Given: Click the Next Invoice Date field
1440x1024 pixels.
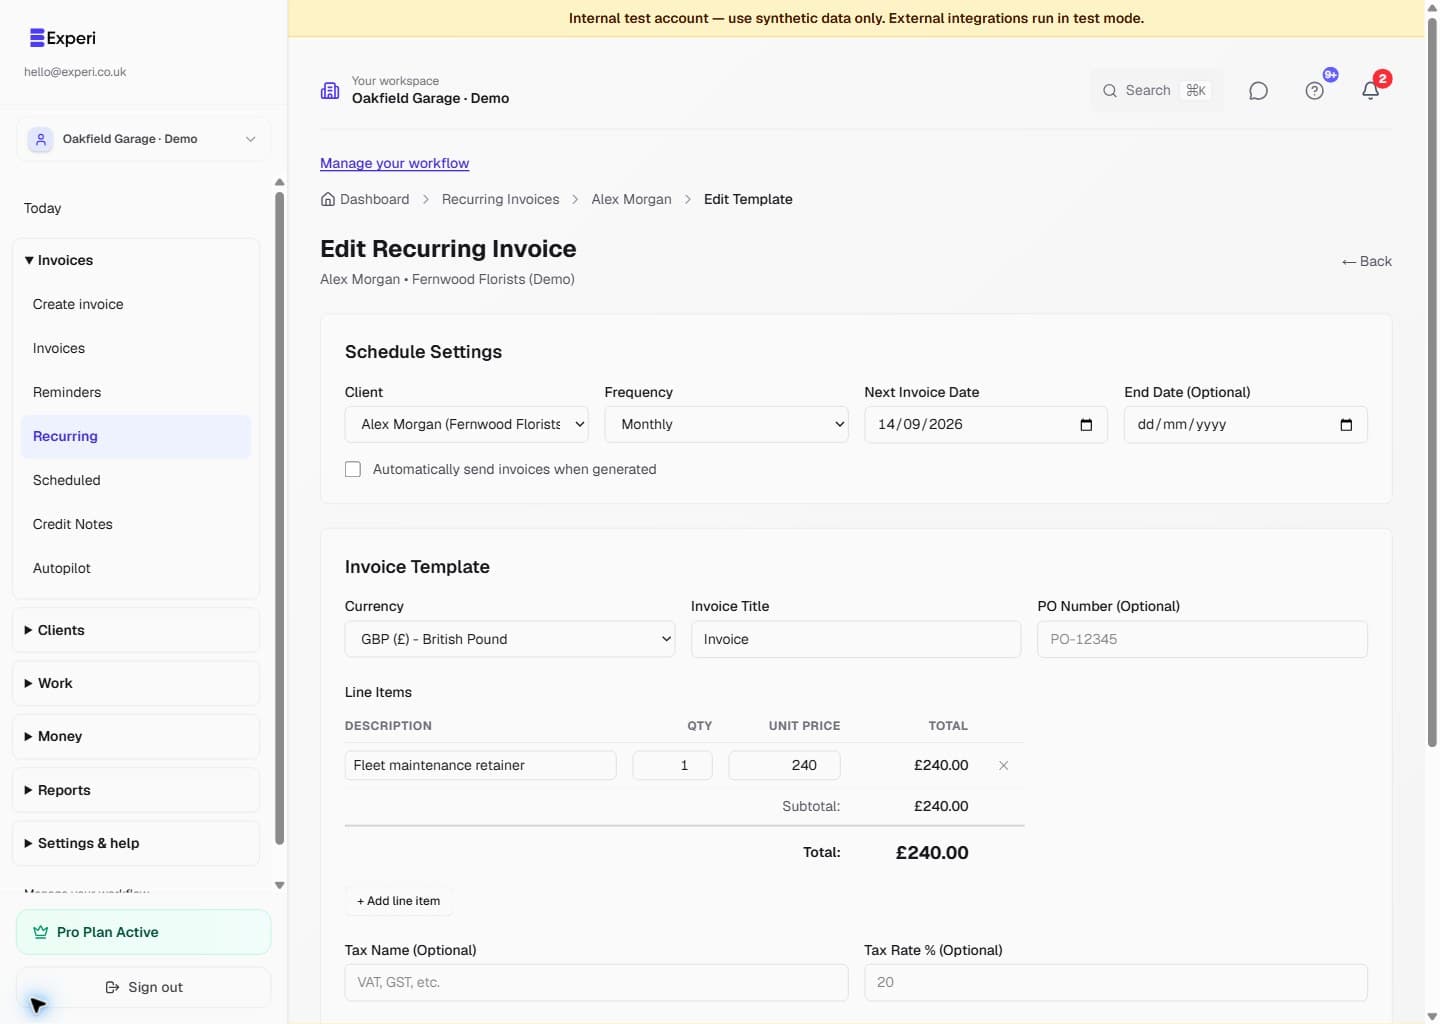Looking at the screenshot, I should (986, 425).
